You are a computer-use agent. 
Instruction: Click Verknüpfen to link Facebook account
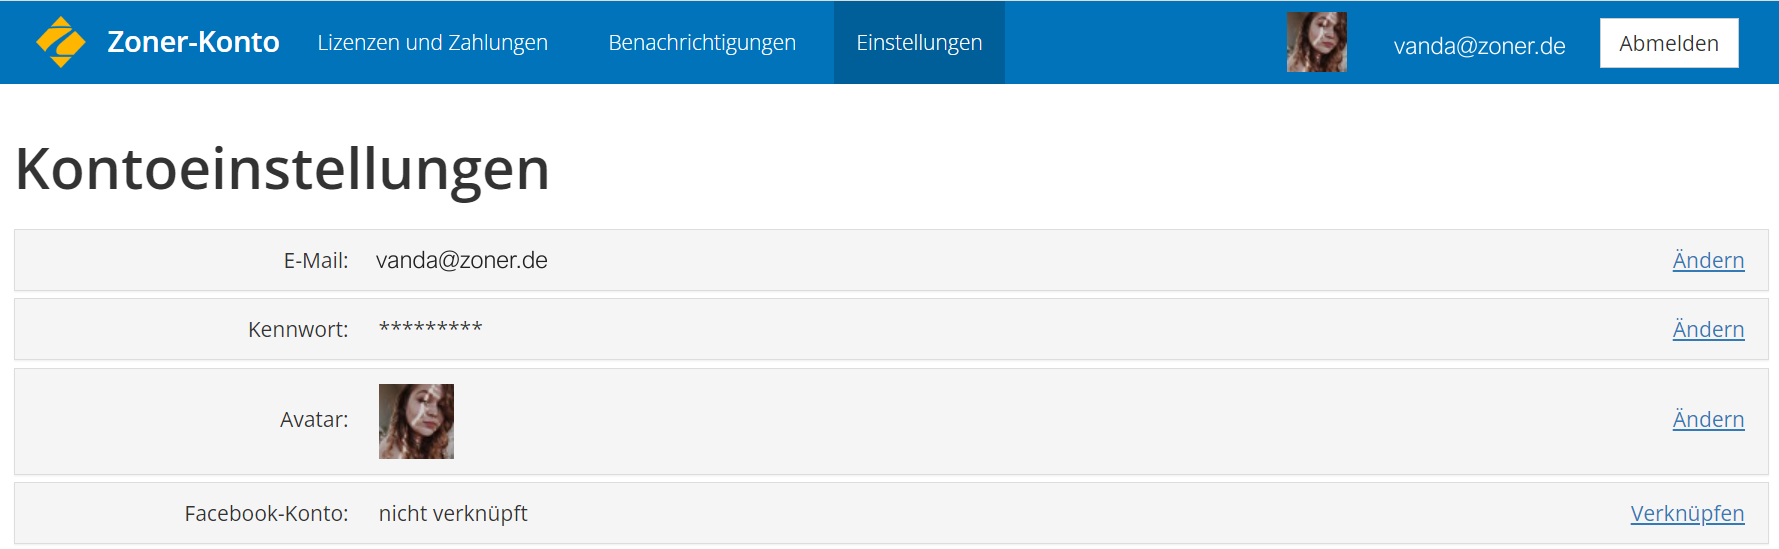pyautogui.click(x=1687, y=513)
